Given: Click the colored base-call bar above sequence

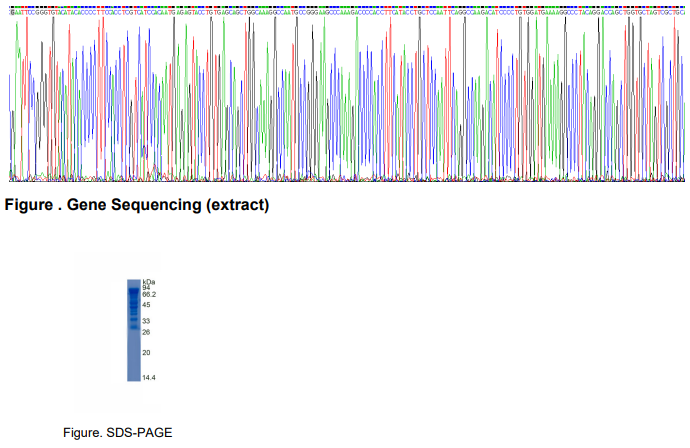Looking at the screenshot, I should click(347, 7).
